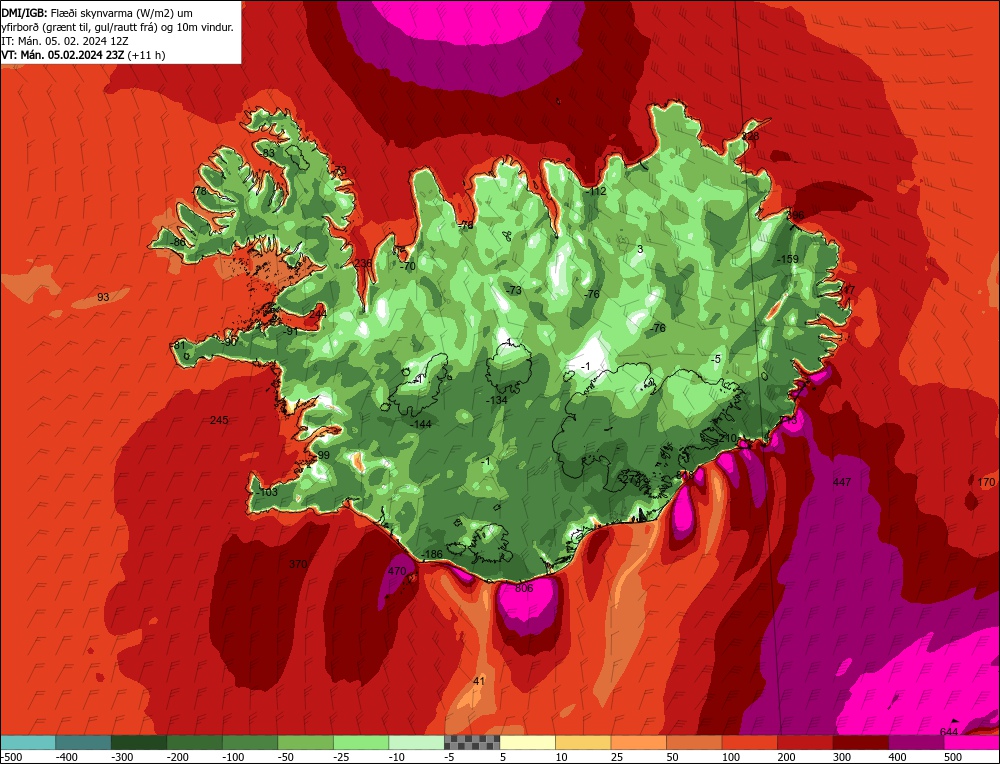
Task: Pick the pale yellow legend swatch between 5 and 10
Action: click(x=527, y=742)
